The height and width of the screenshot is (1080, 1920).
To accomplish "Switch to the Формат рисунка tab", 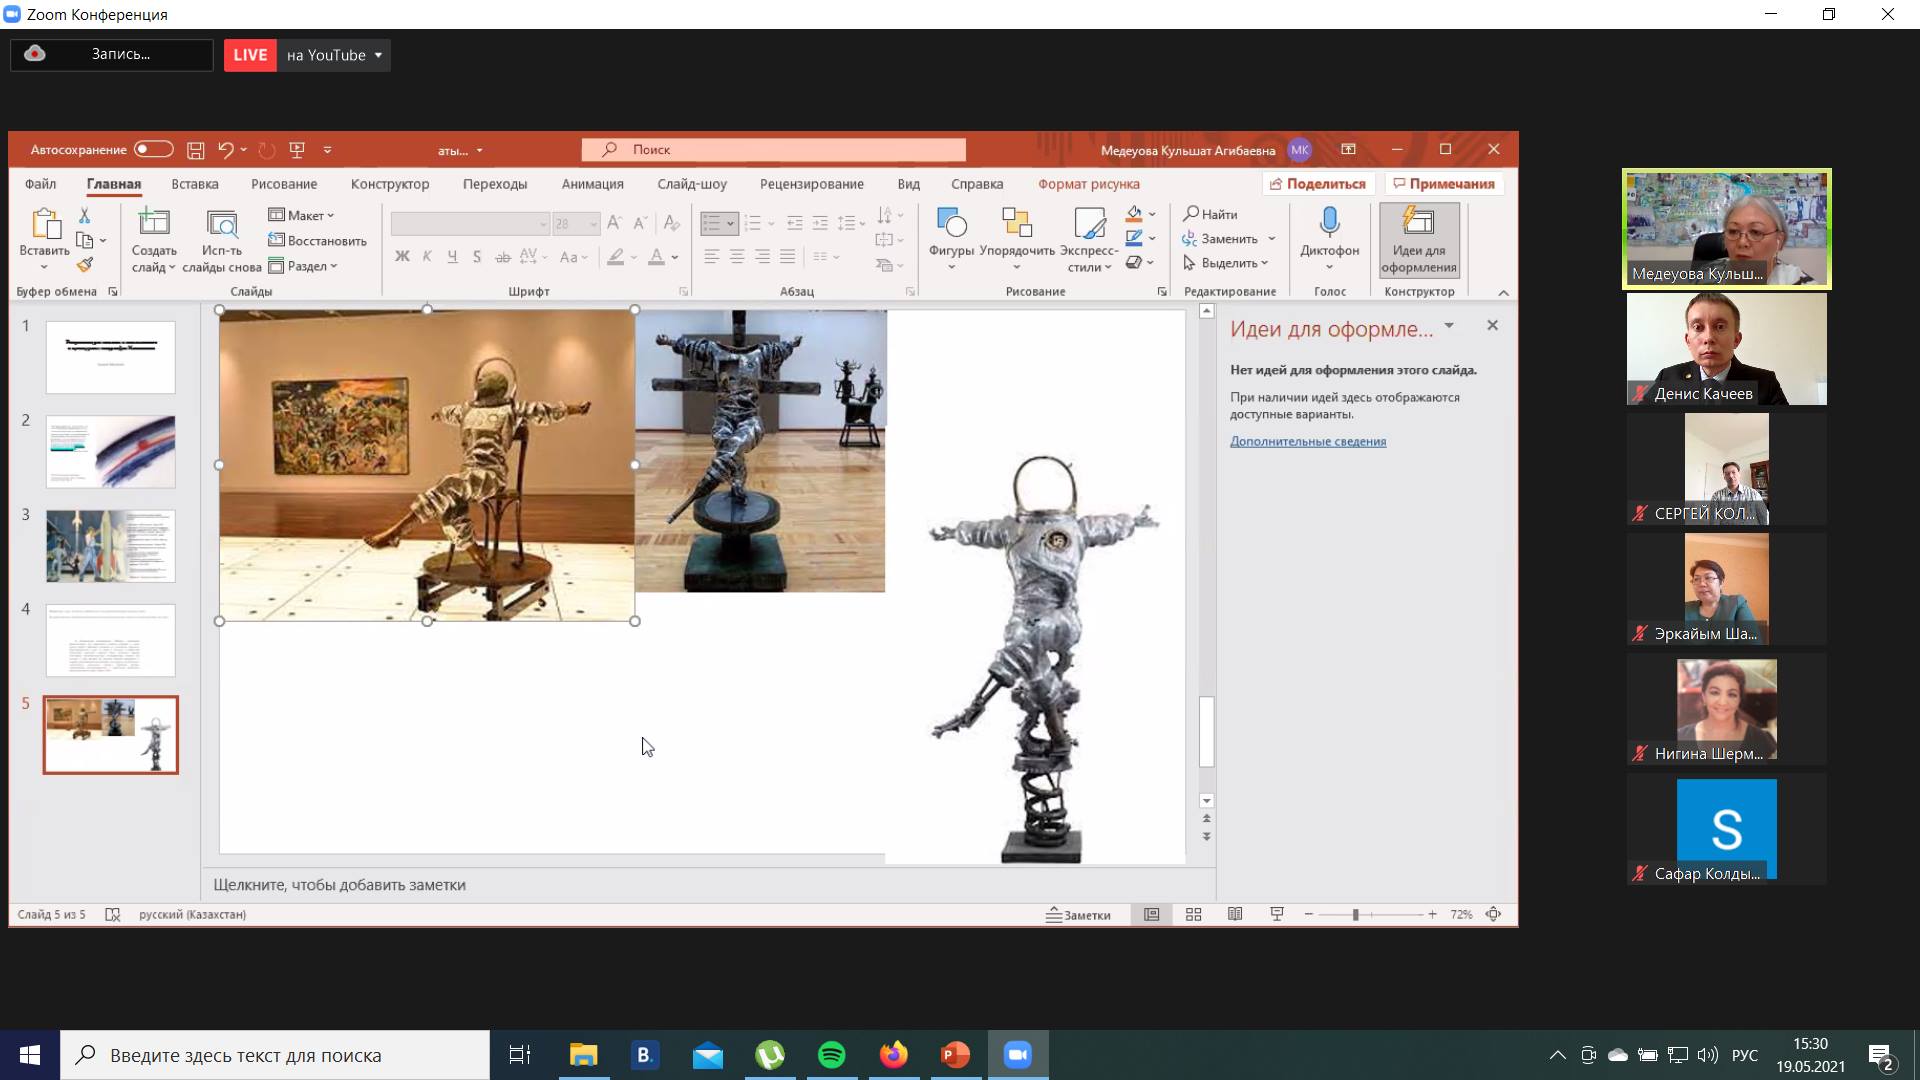I will pyautogui.click(x=1089, y=184).
